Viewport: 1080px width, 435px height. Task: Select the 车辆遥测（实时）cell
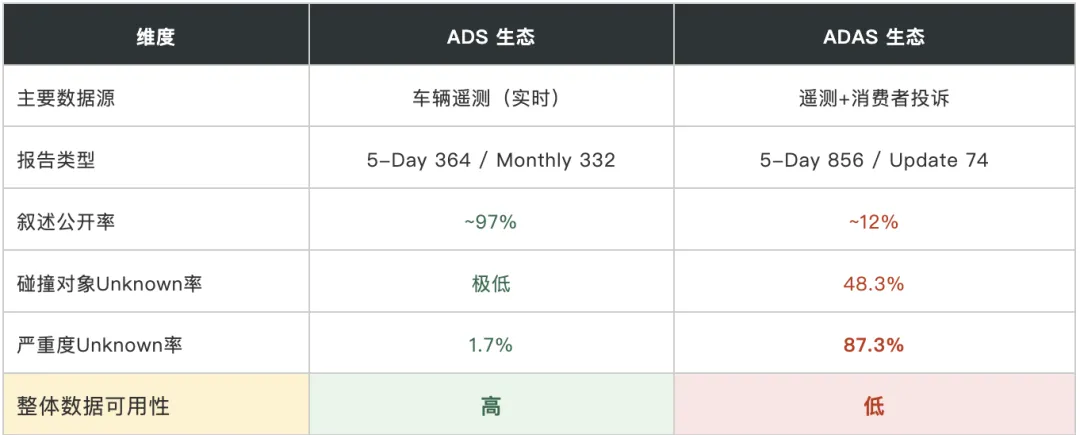click(491, 98)
